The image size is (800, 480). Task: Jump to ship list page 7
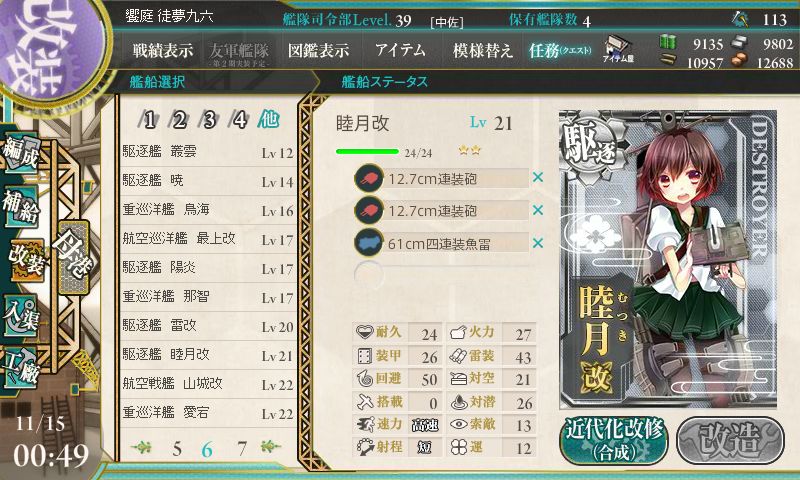242,449
